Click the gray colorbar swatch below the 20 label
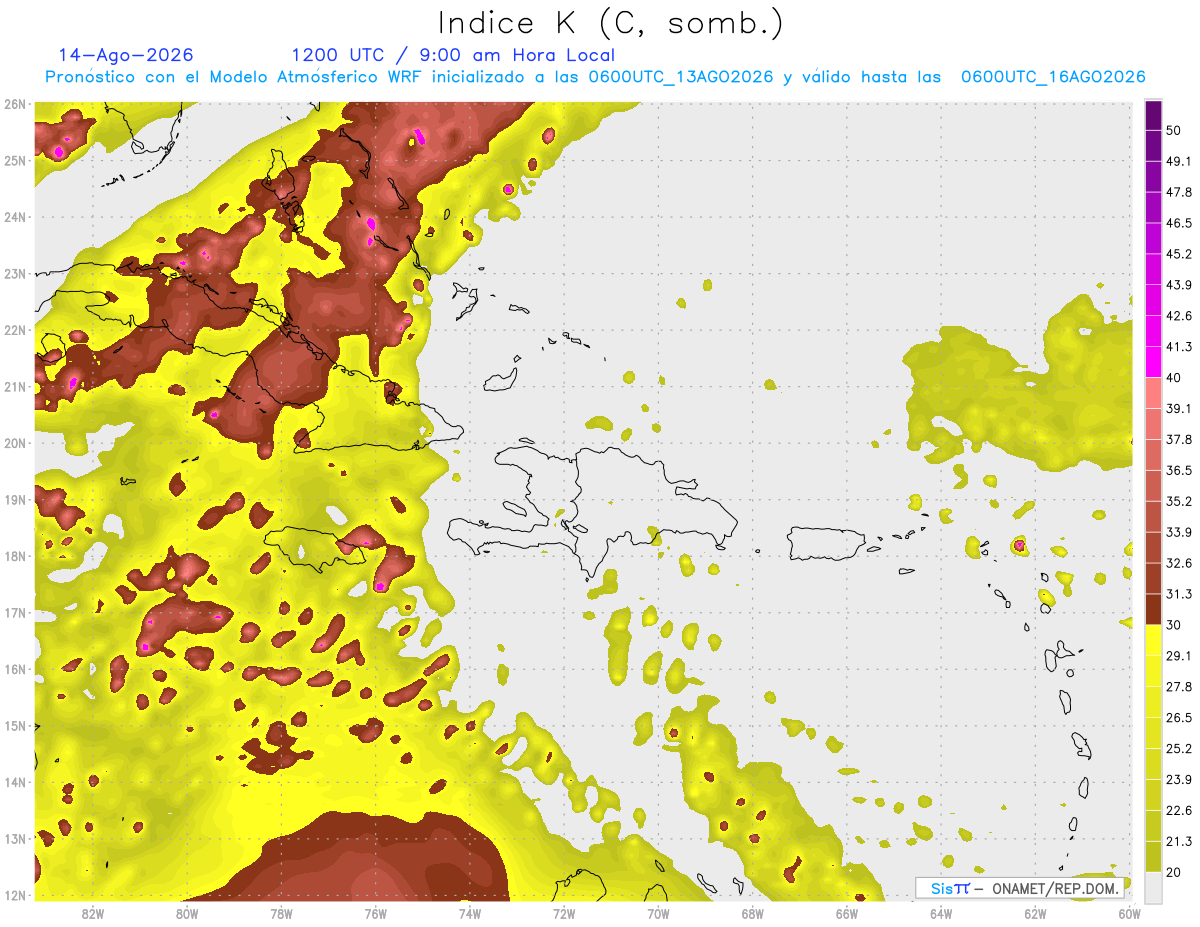Screen dimensions: 1200x927 click(x=1153, y=886)
